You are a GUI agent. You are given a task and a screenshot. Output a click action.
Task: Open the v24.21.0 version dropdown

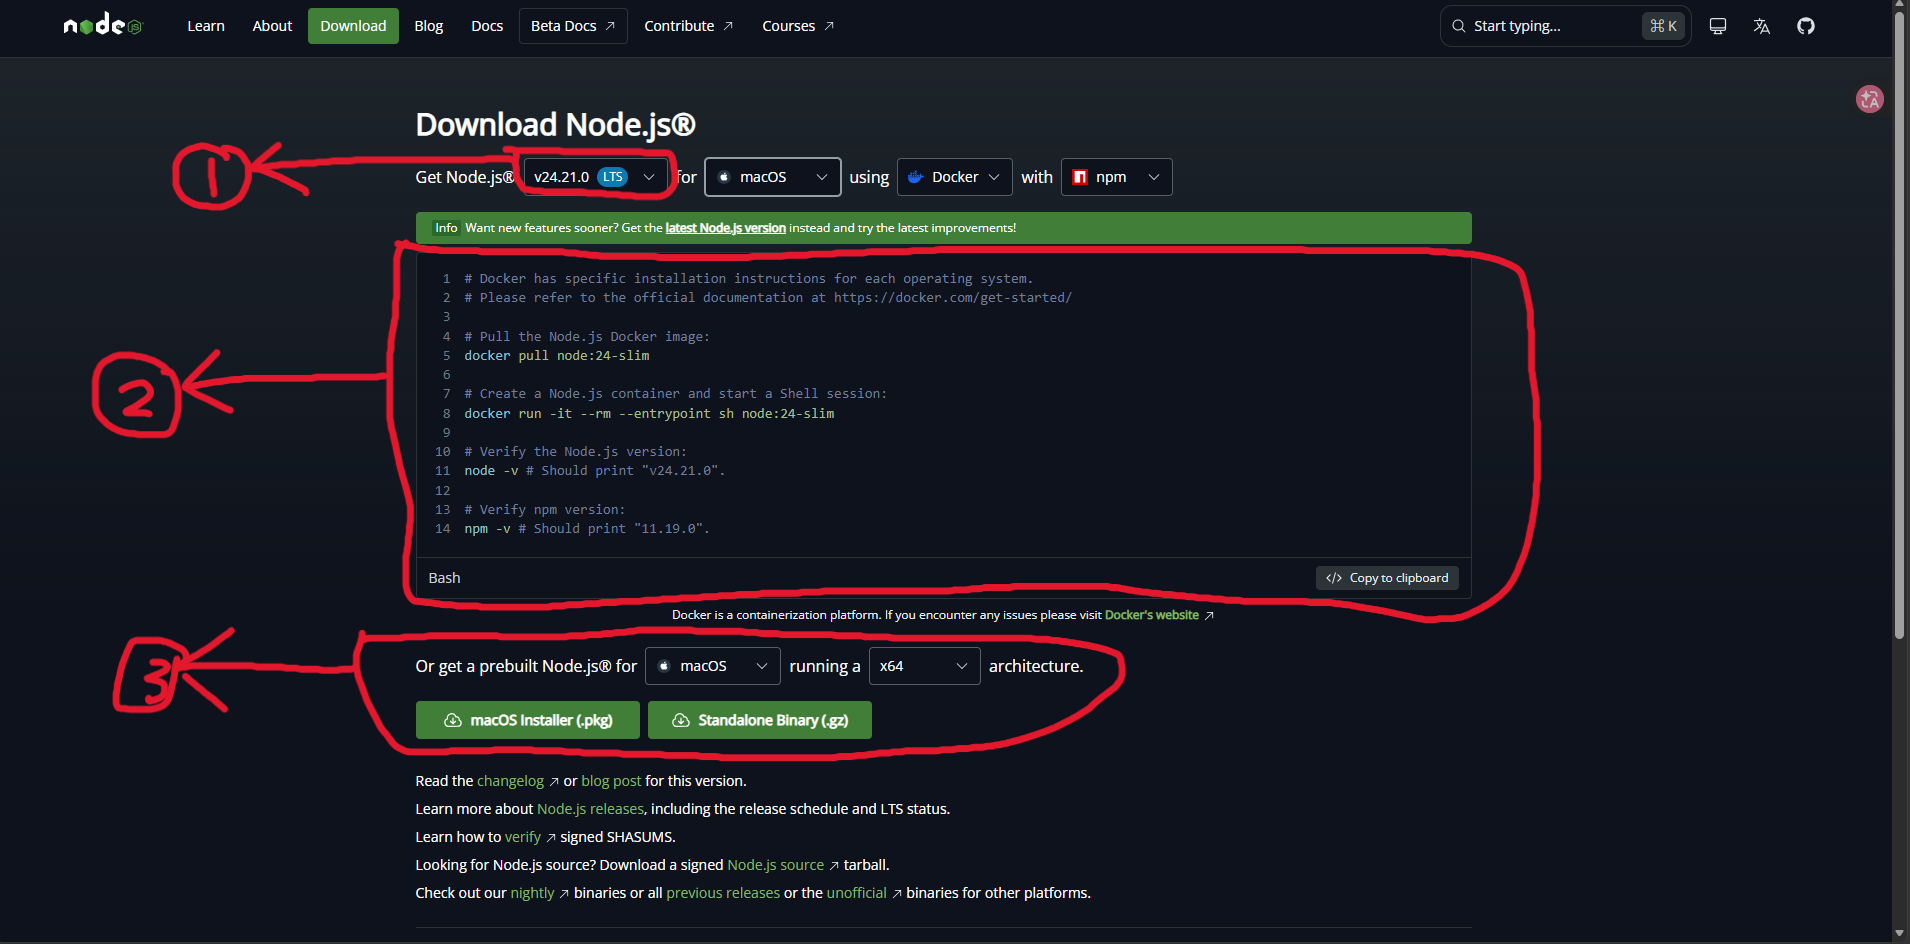click(x=595, y=177)
